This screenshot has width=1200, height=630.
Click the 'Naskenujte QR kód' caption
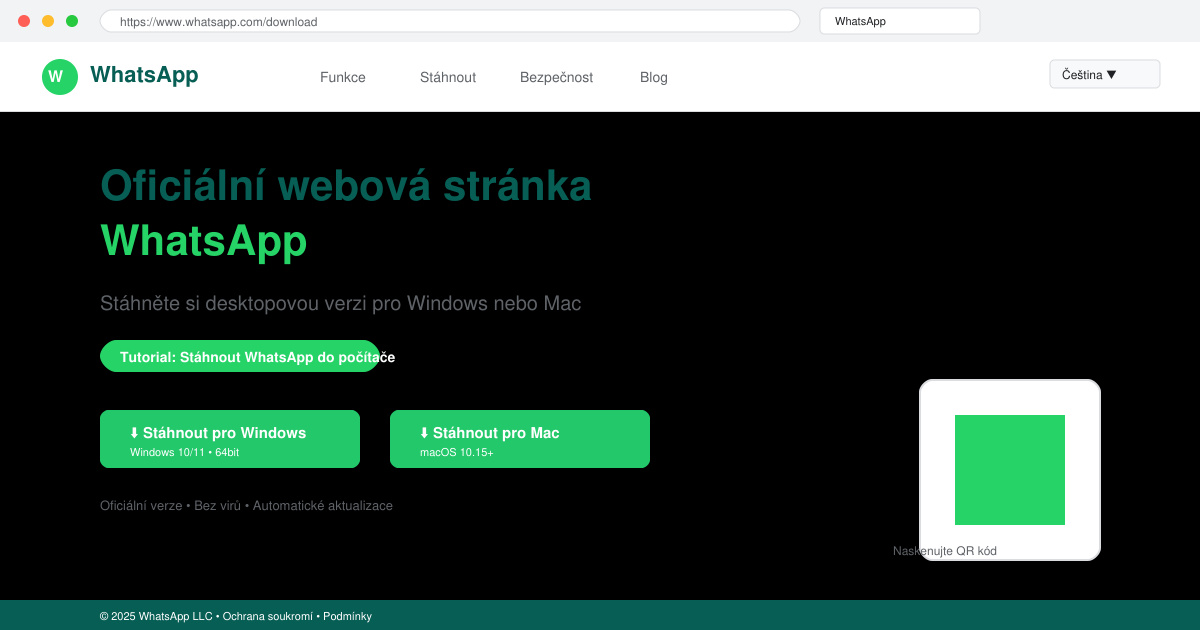coord(945,551)
